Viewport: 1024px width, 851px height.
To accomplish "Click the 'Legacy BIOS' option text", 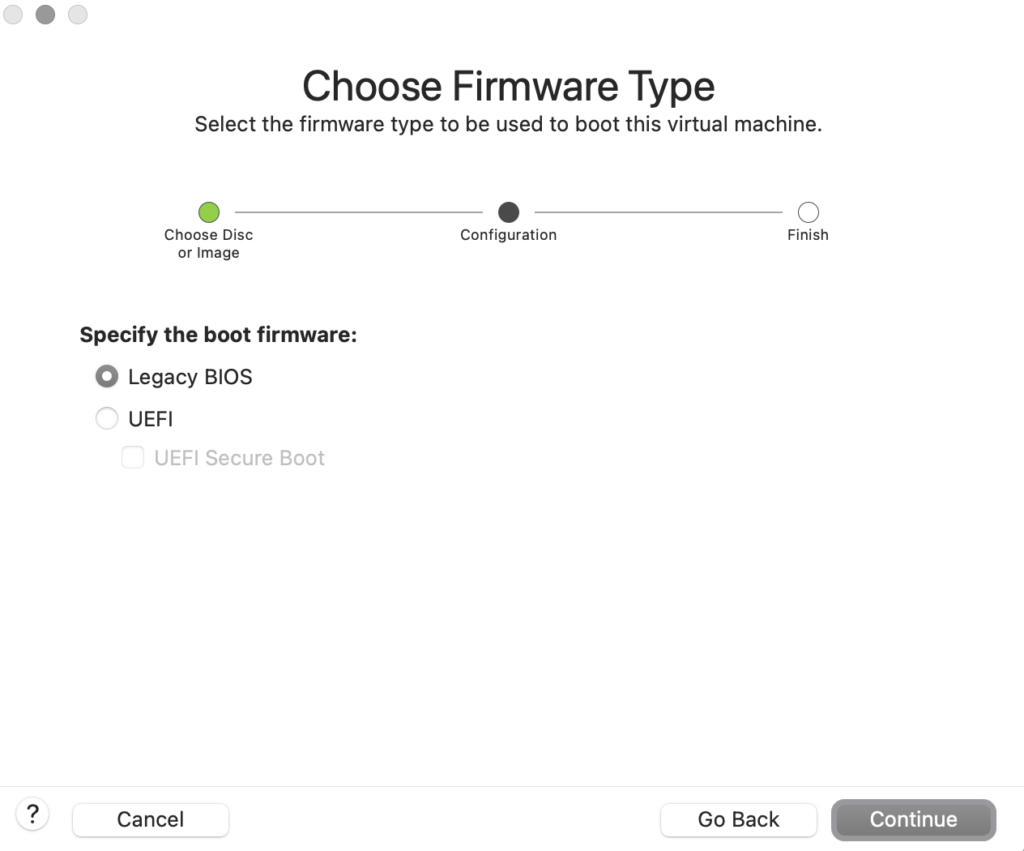I will [x=190, y=377].
